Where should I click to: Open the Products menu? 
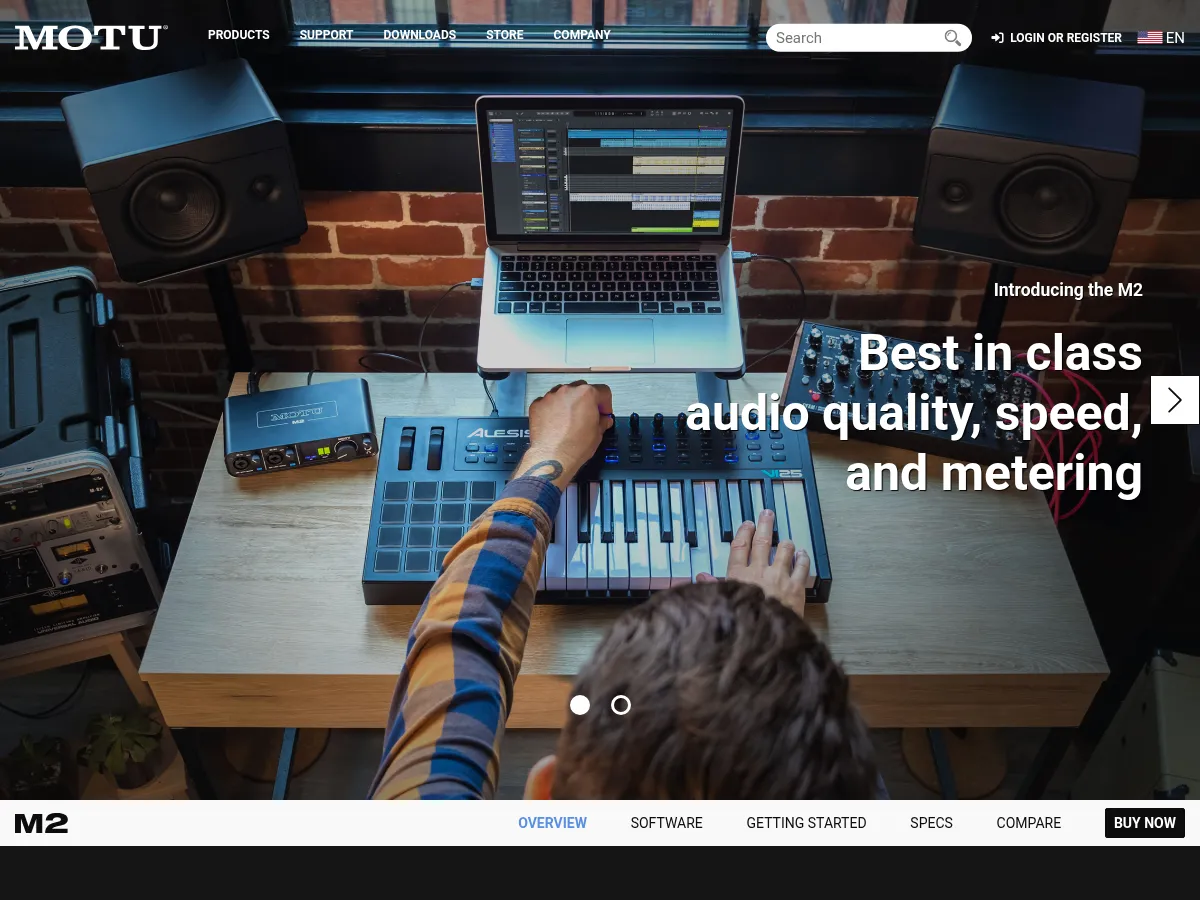(238, 35)
